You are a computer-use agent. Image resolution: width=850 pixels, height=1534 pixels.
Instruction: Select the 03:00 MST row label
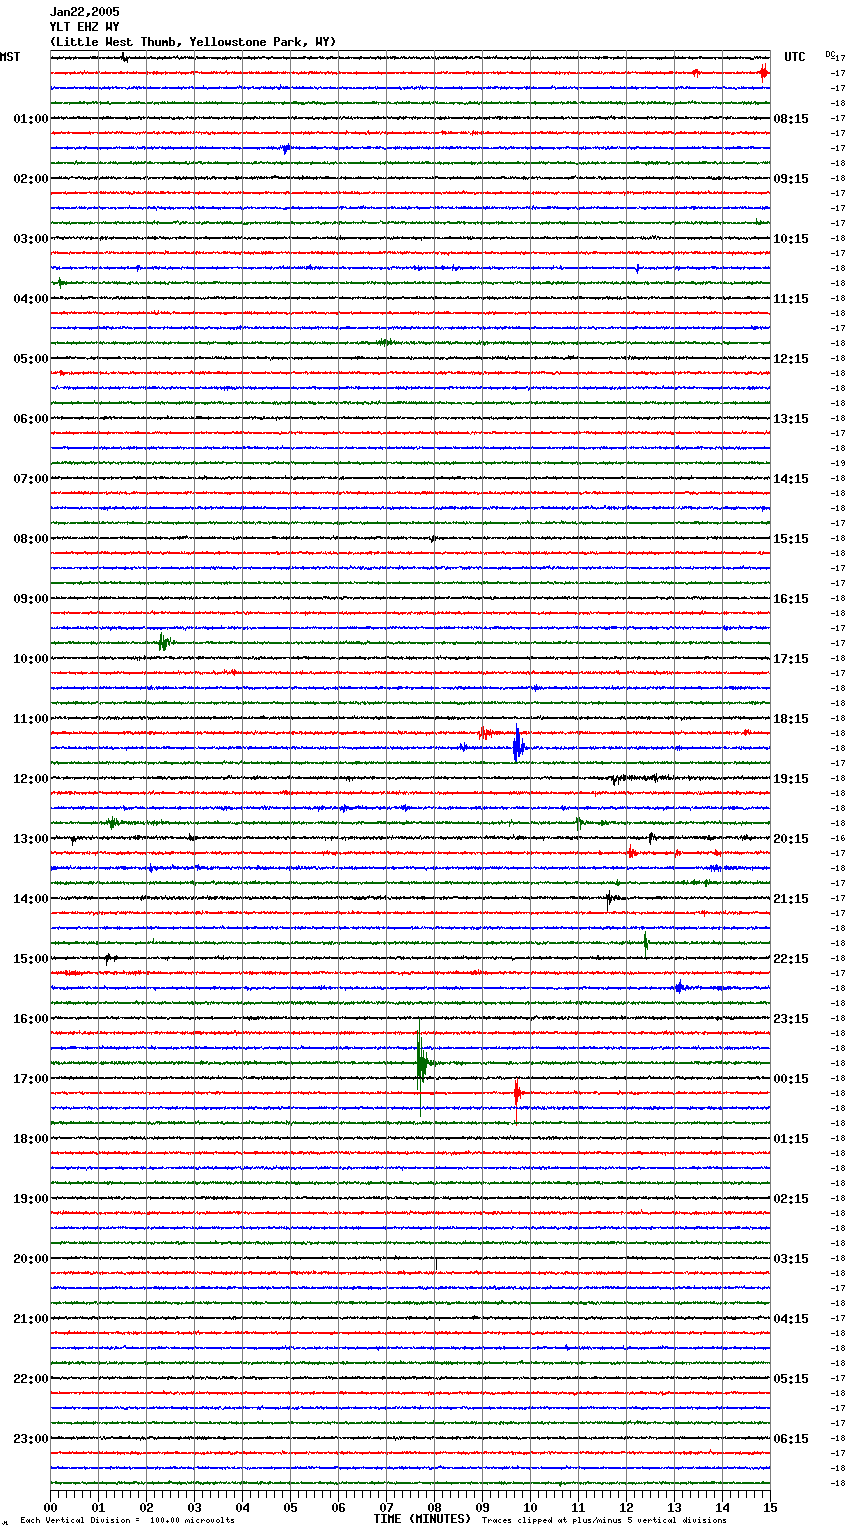[x=30, y=239]
